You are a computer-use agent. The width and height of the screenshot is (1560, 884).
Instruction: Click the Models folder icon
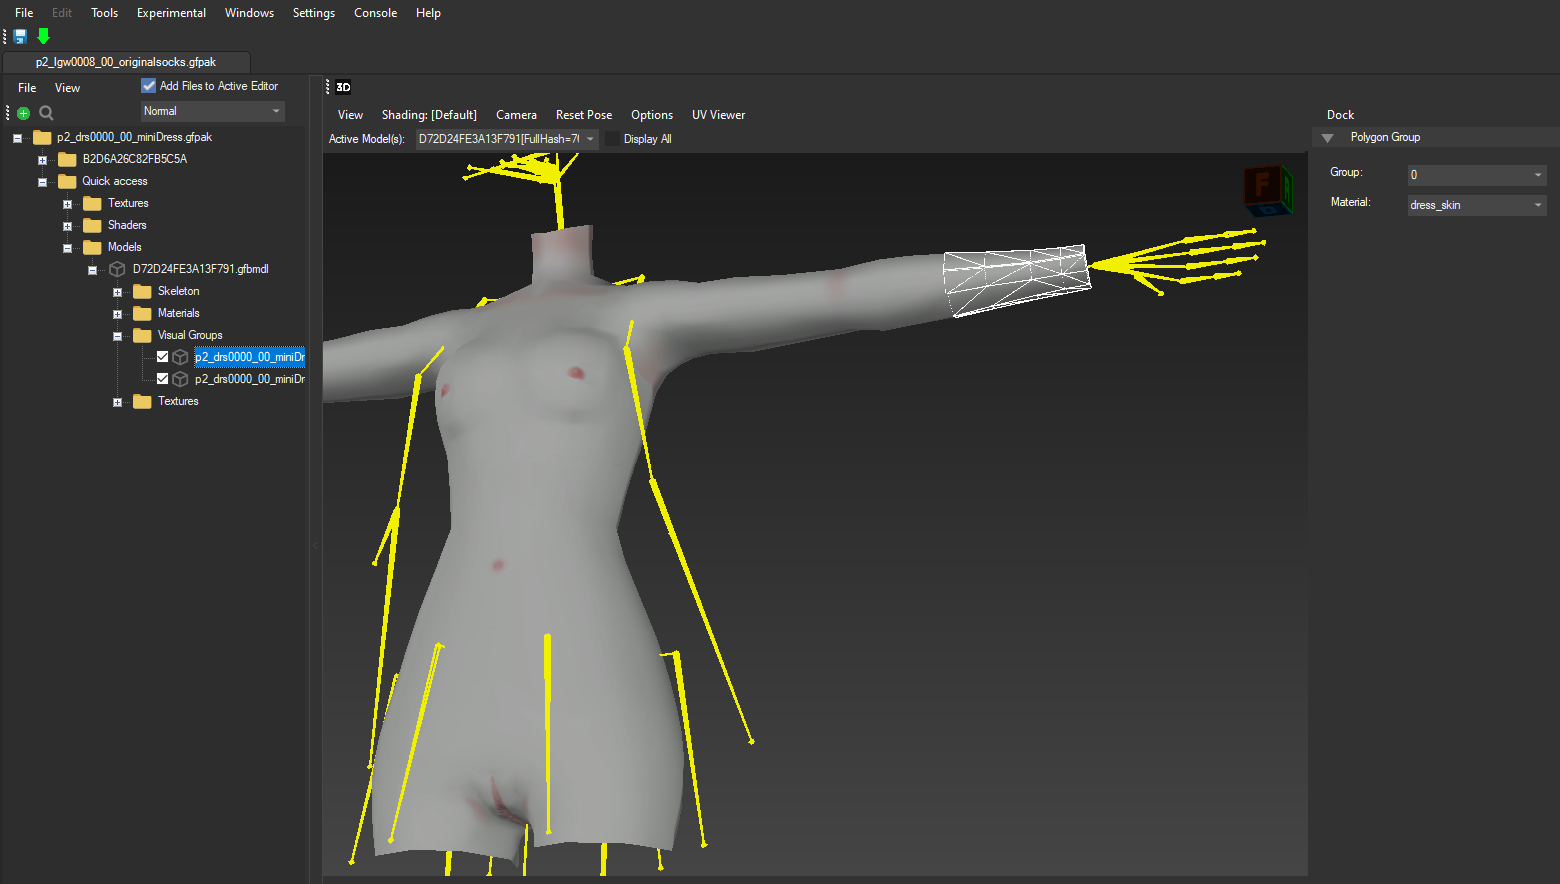point(92,247)
